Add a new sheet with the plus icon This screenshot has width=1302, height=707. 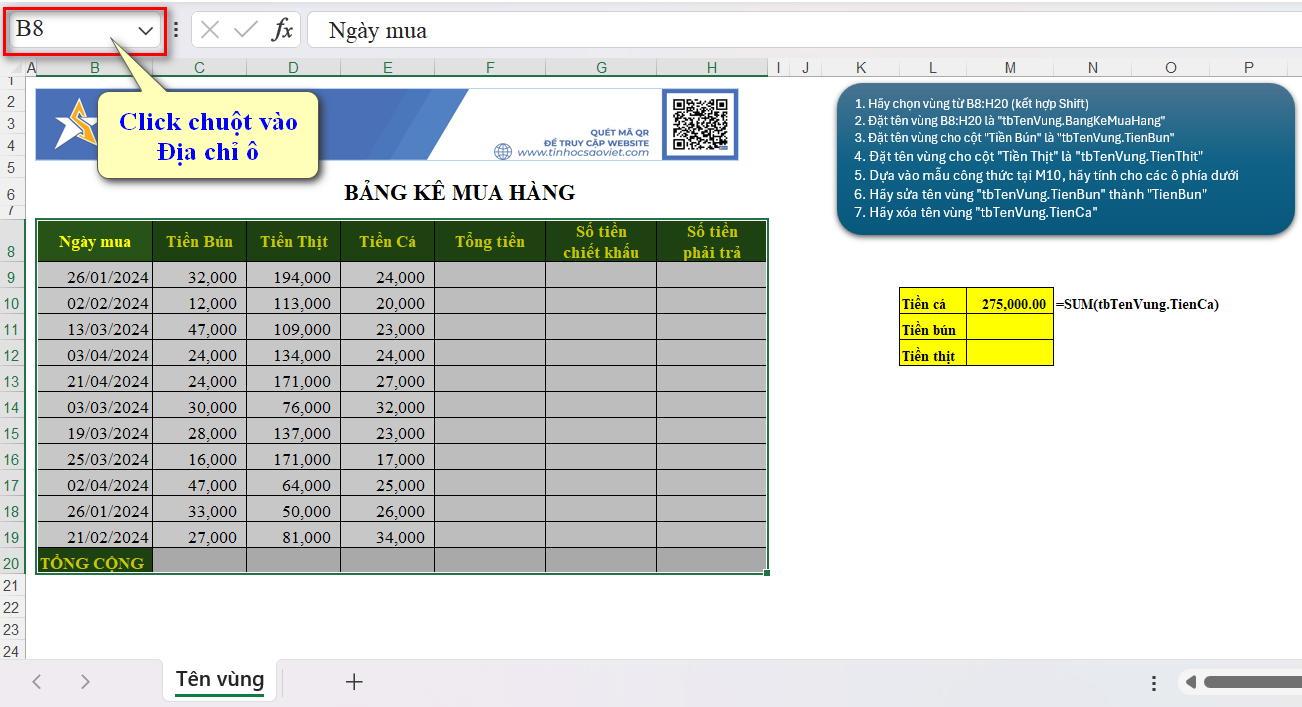354,682
